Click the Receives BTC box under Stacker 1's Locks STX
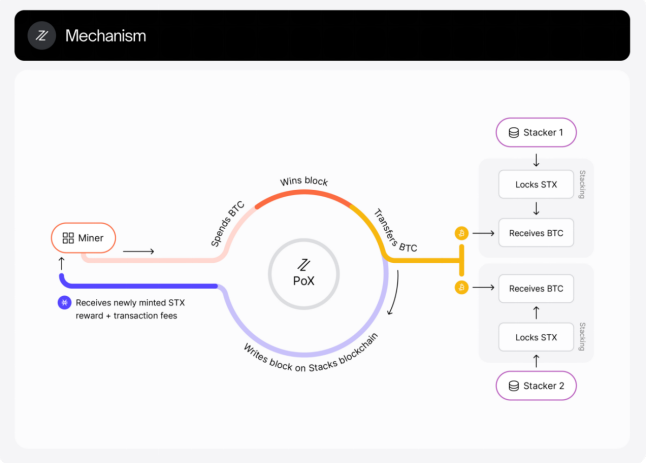 tap(536, 232)
